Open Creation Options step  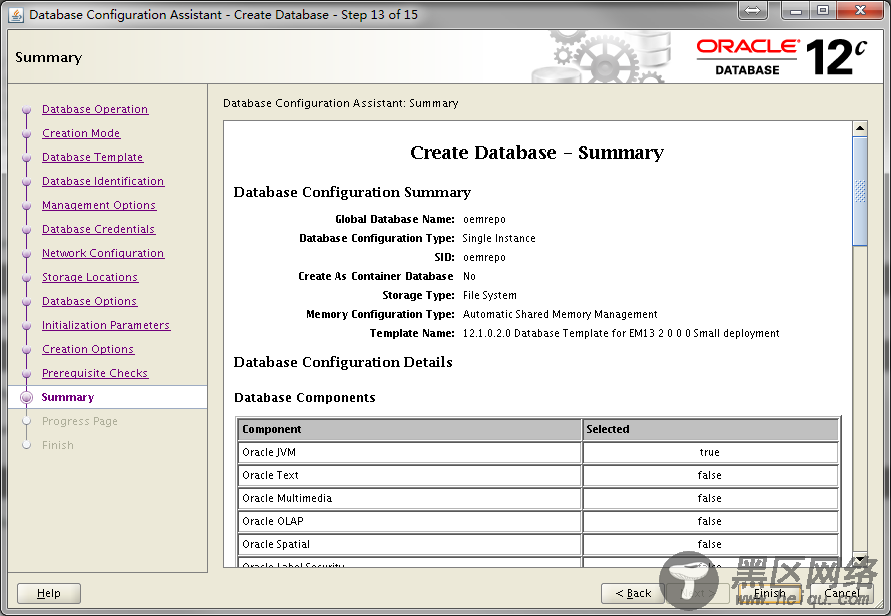(88, 349)
